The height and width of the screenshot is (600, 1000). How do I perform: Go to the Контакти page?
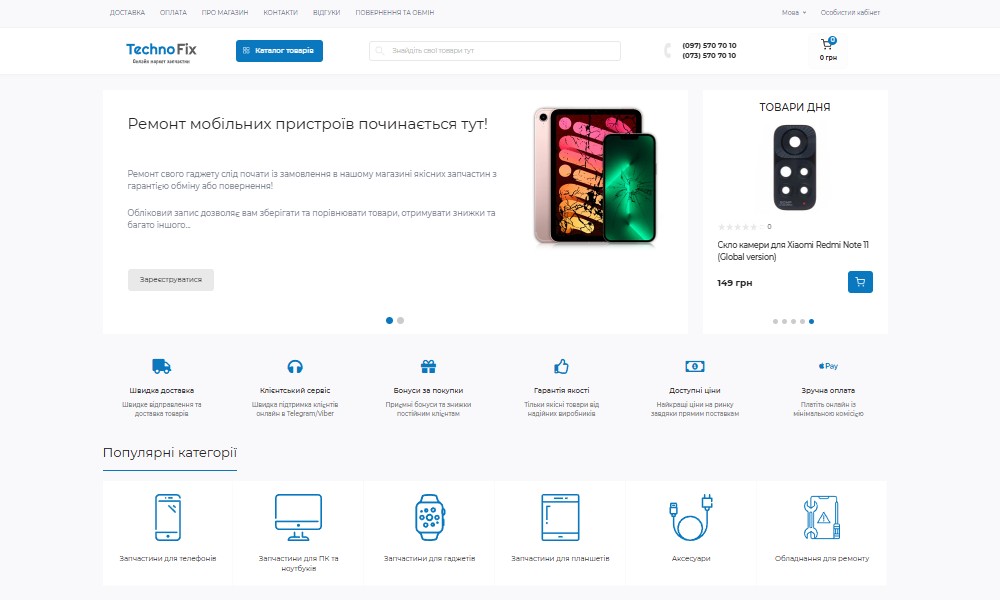(x=281, y=12)
